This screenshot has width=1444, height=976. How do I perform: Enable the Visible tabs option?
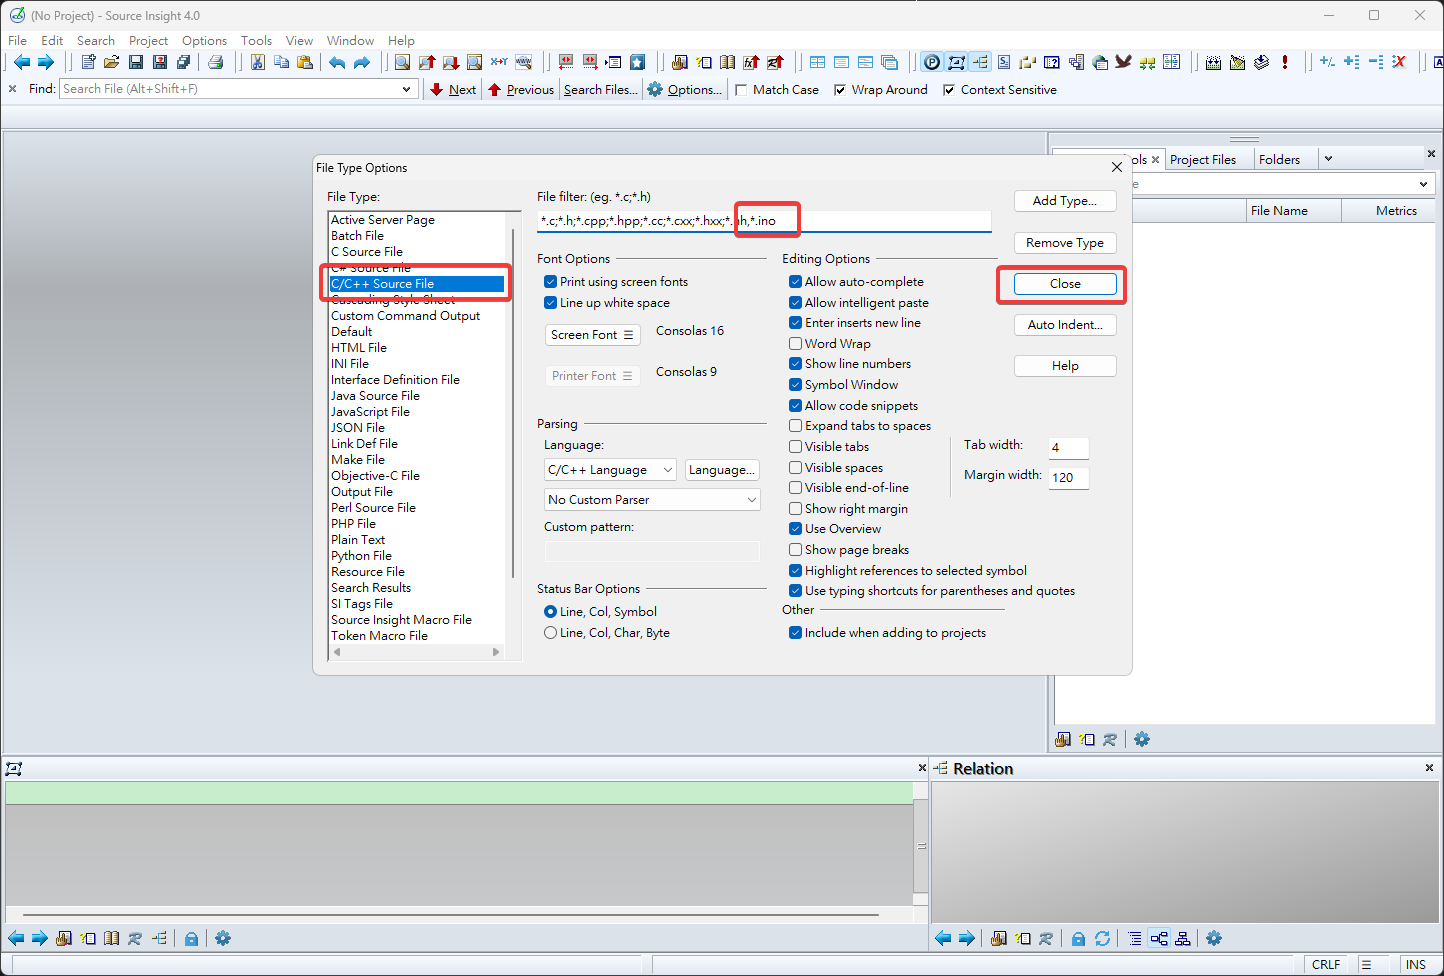coord(795,447)
